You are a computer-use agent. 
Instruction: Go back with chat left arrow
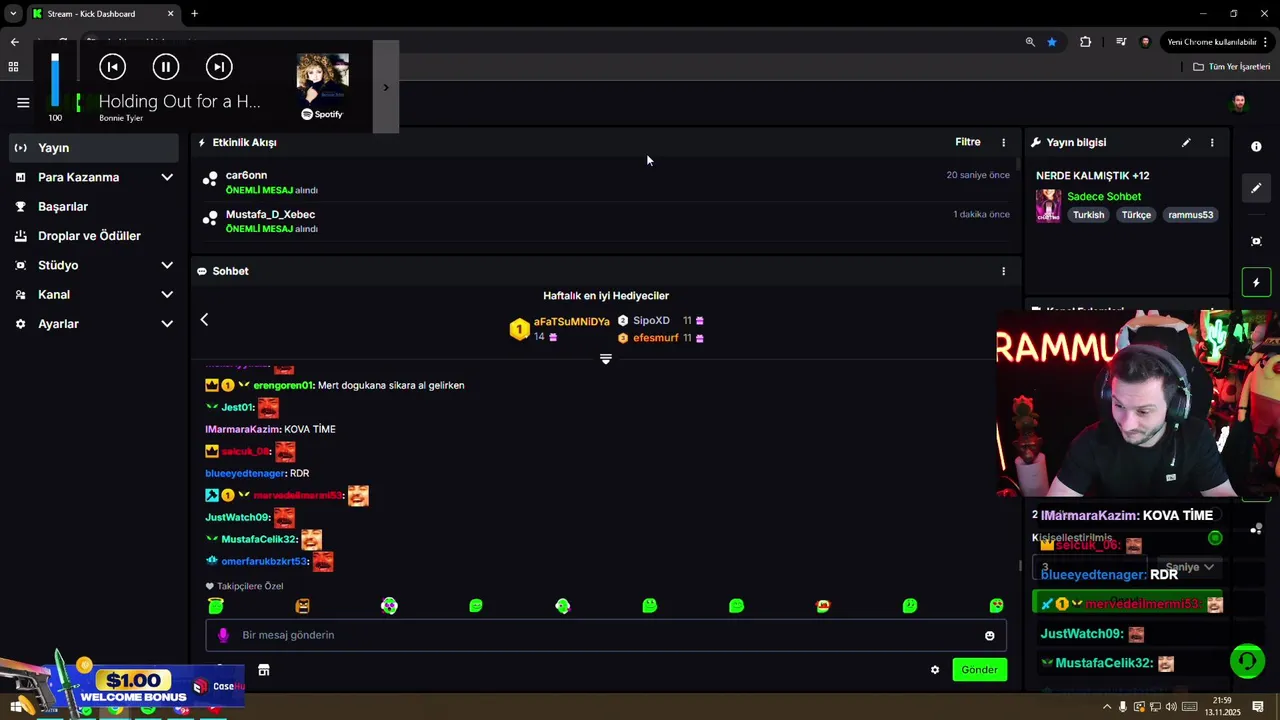coord(204,319)
